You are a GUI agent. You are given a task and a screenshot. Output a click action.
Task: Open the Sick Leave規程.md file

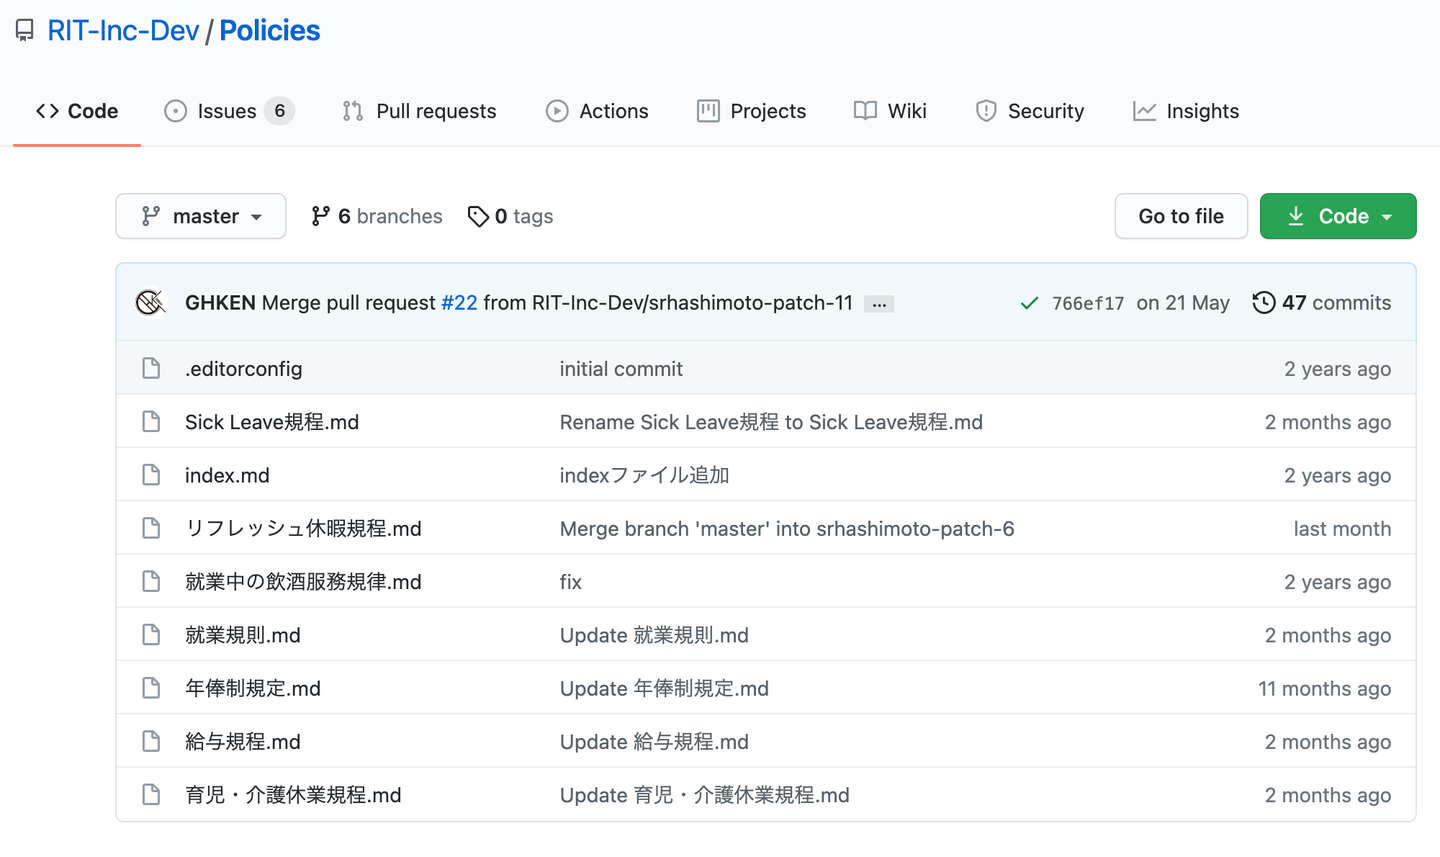(x=272, y=422)
